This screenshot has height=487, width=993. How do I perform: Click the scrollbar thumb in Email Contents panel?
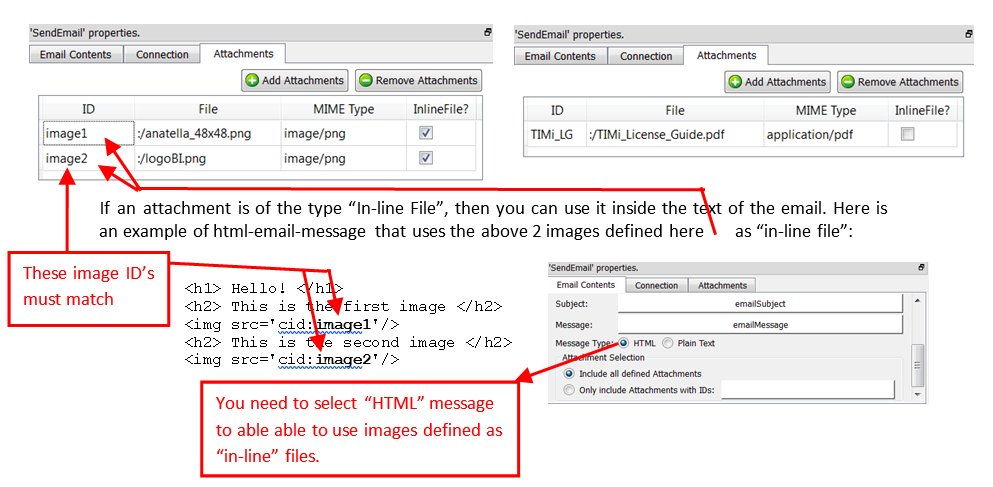(x=918, y=366)
